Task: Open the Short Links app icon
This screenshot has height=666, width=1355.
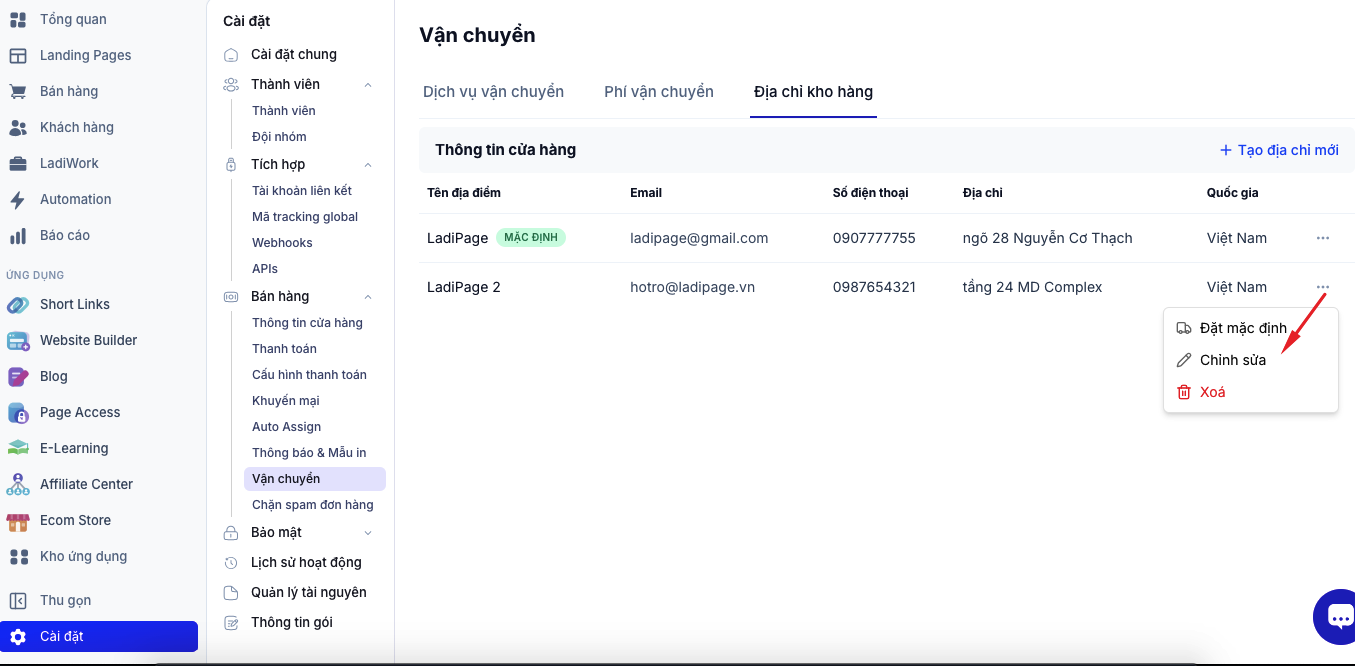Action: (x=18, y=304)
